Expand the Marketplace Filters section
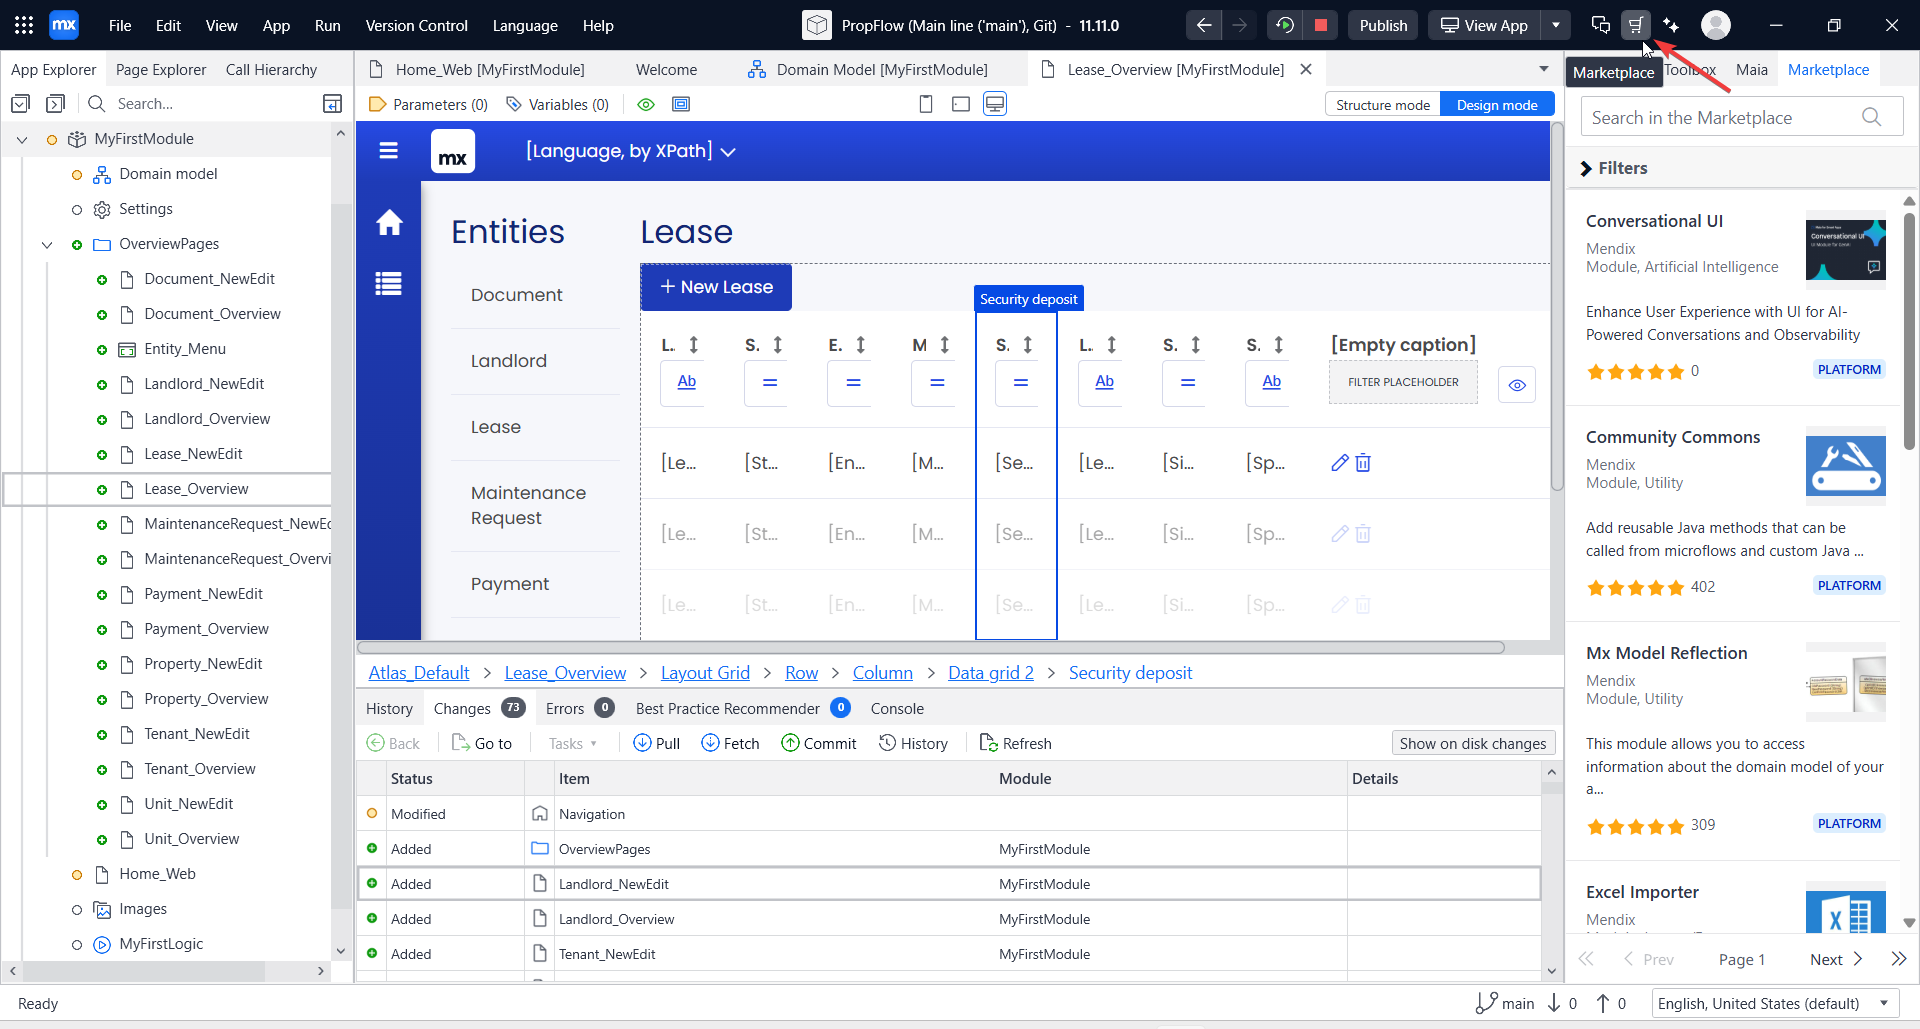This screenshot has width=1920, height=1029. (x=1612, y=168)
